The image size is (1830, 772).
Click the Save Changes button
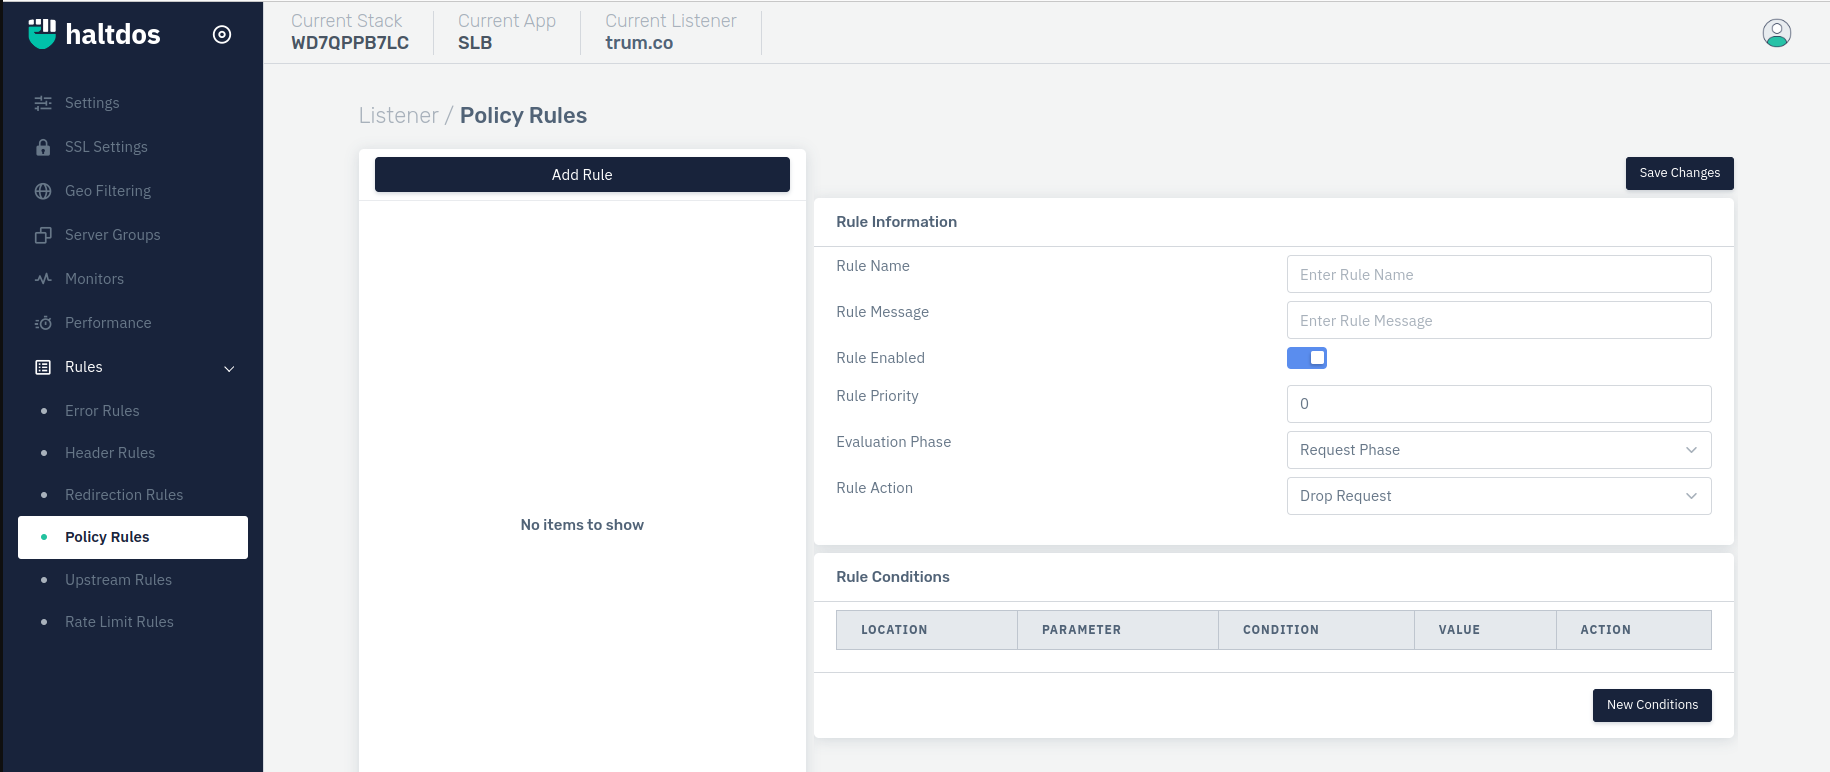pyautogui.click(x=1680, y=173)
